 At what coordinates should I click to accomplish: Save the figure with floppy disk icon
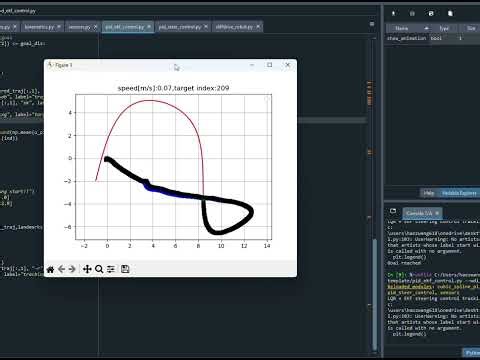click(125, 269)
